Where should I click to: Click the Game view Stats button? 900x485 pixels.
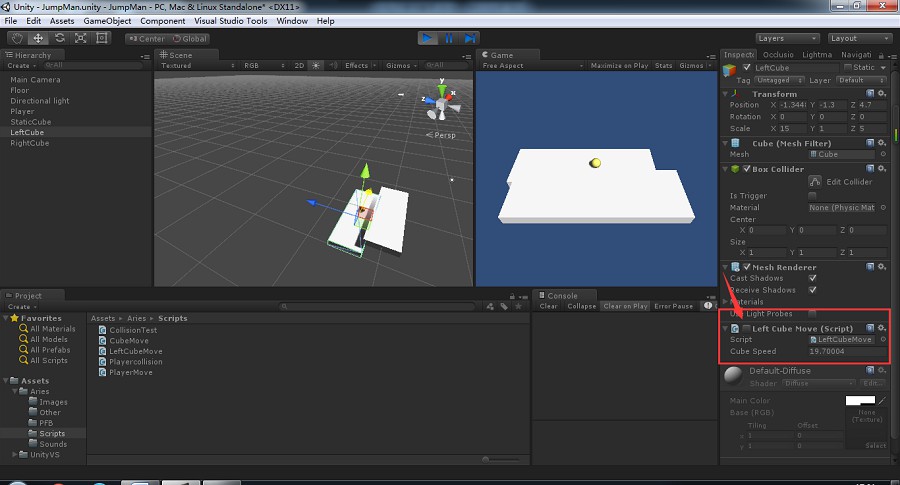pos(664,65)
